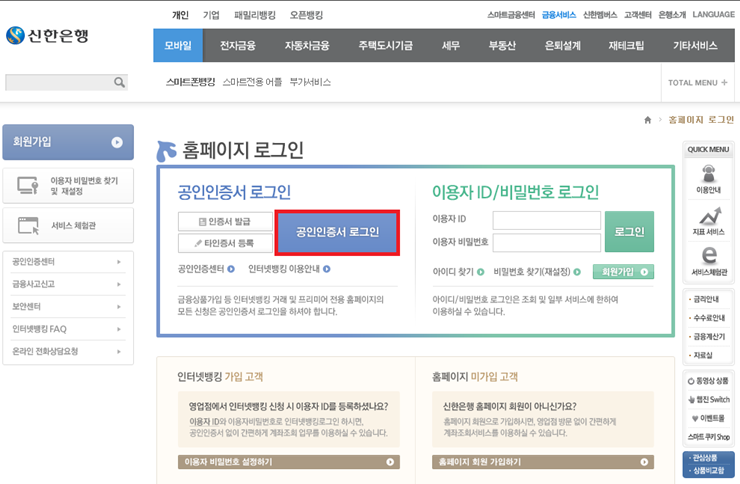Expand 인터넷뱅킹 FAQ sidebar item

coord(68,329)
